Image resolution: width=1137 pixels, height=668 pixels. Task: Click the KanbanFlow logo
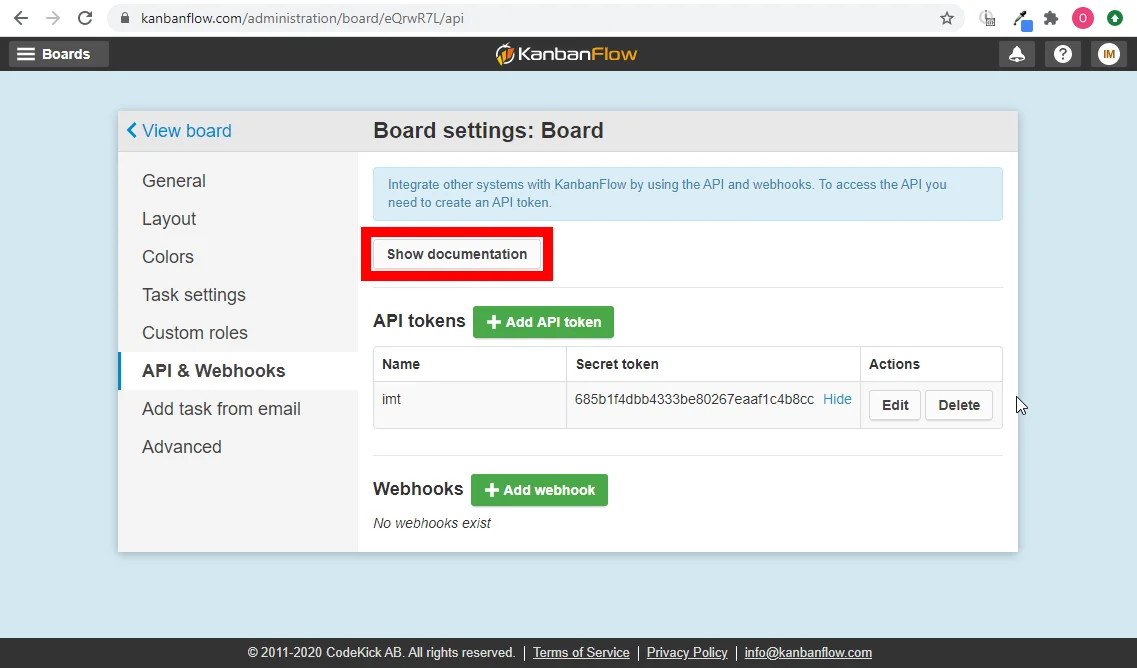[566, 54]
